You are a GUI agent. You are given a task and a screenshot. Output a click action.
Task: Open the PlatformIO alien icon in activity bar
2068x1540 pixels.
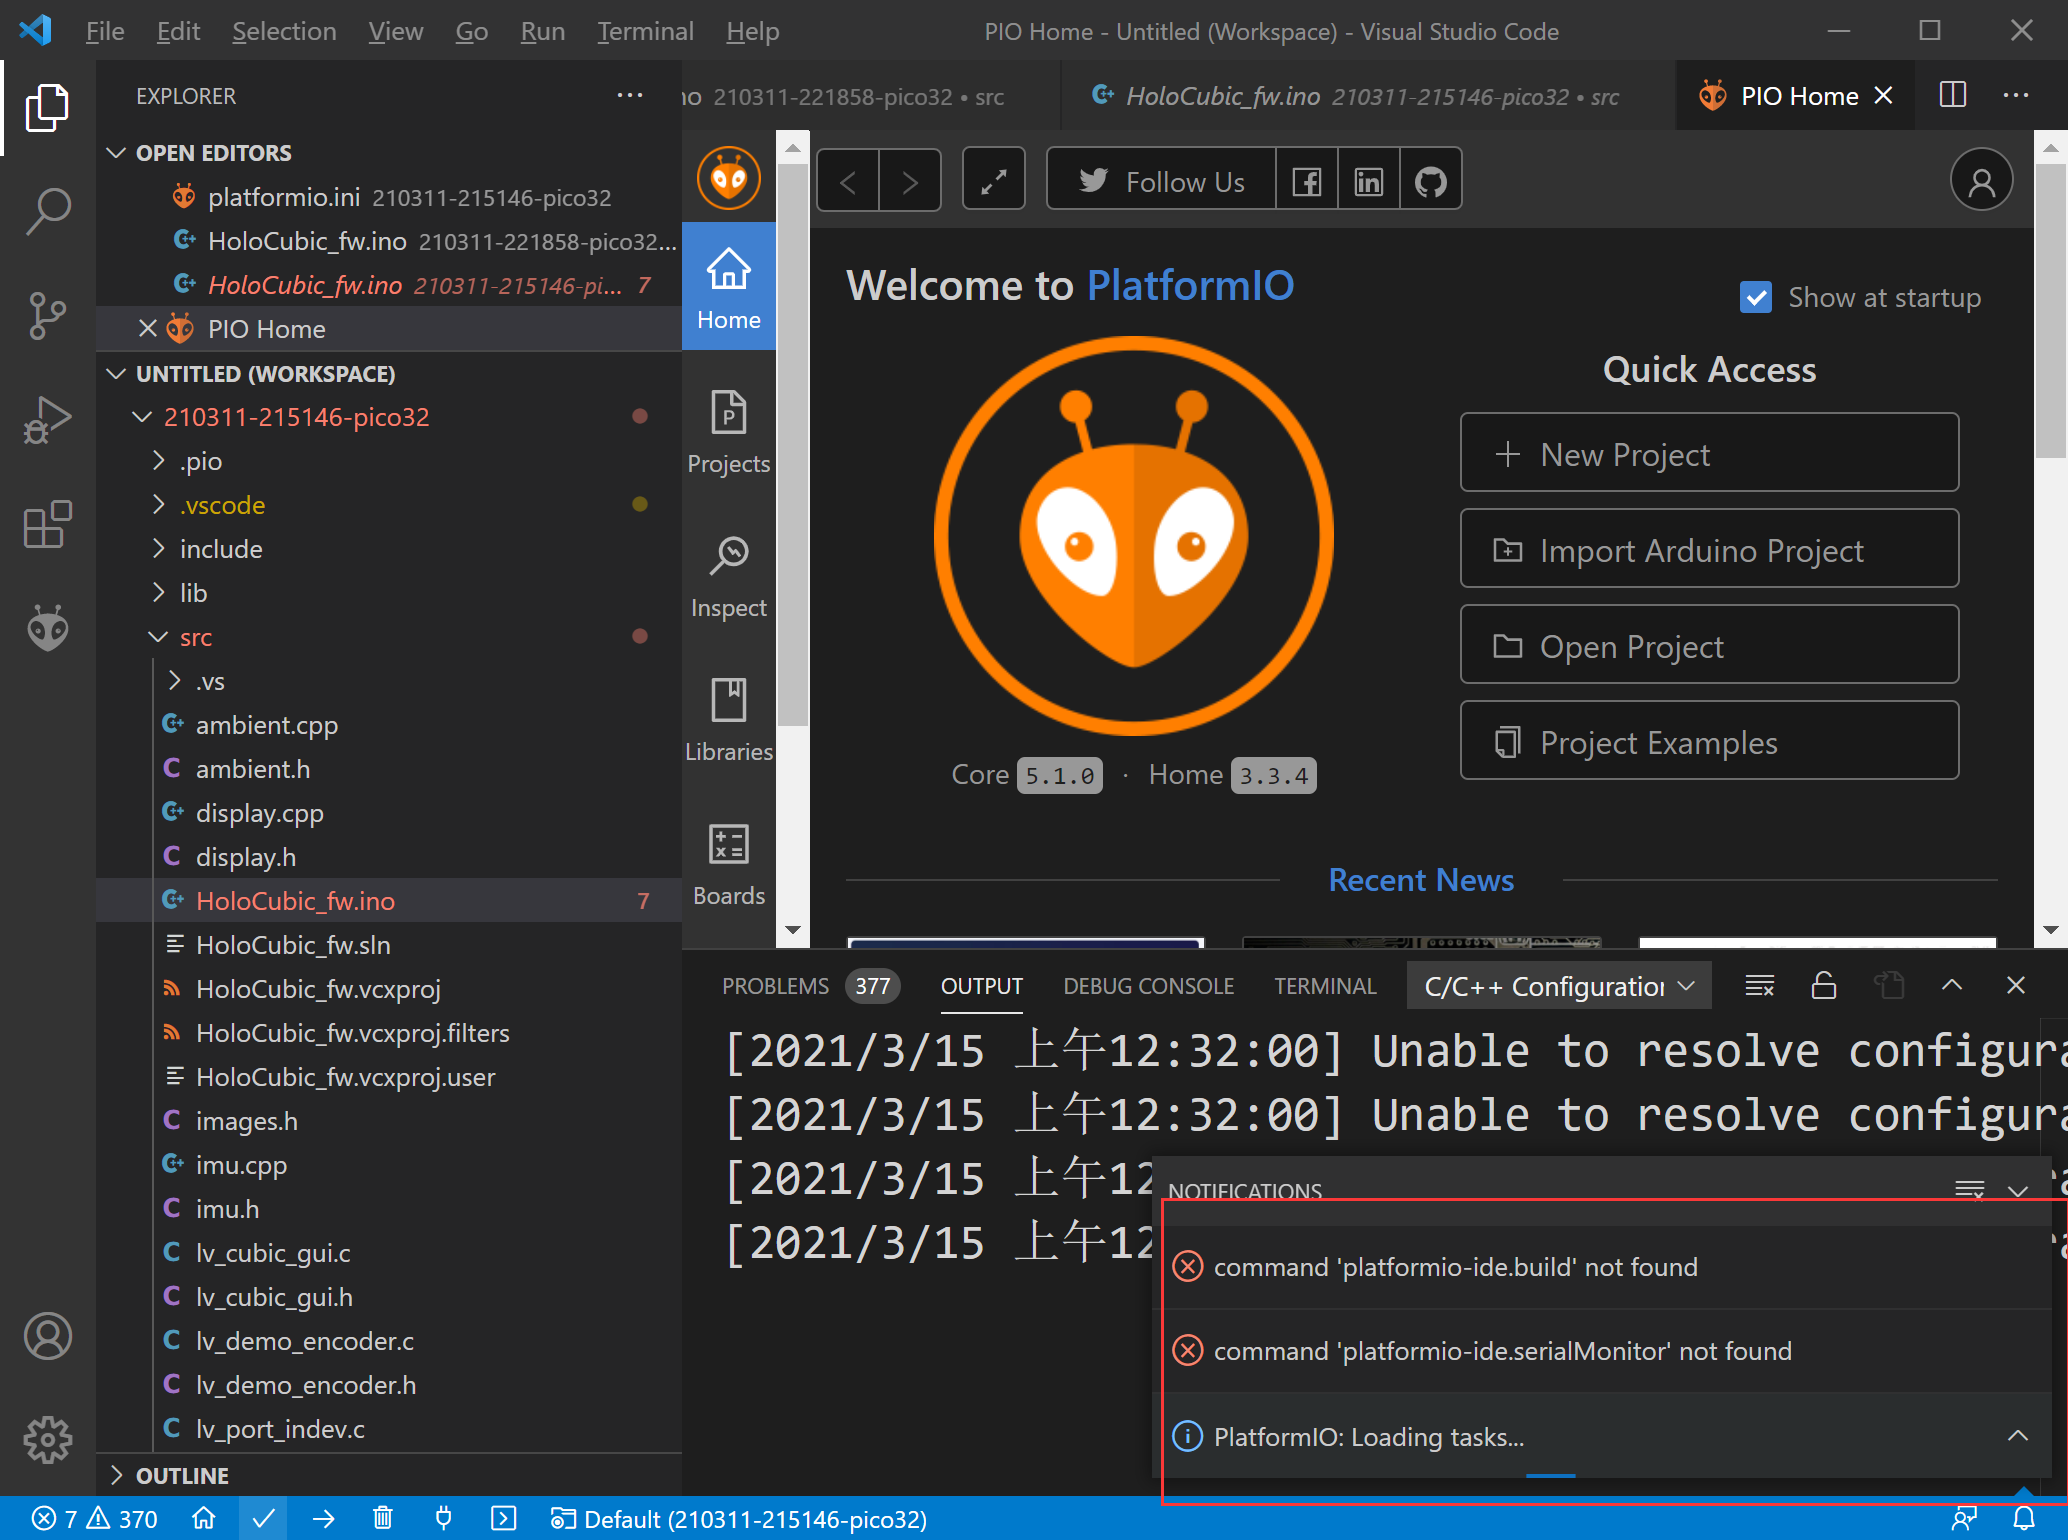[47, 628]
